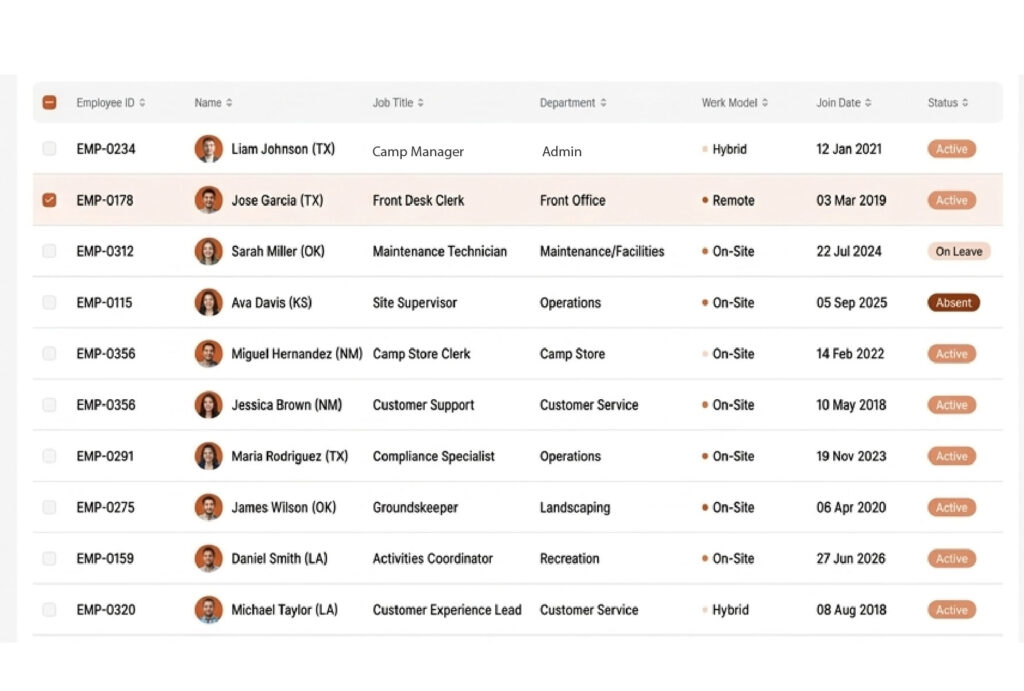Click the sort arrows beside Name
The image size is (1024, 691).
pyautogui.click(x=229, y=103)
